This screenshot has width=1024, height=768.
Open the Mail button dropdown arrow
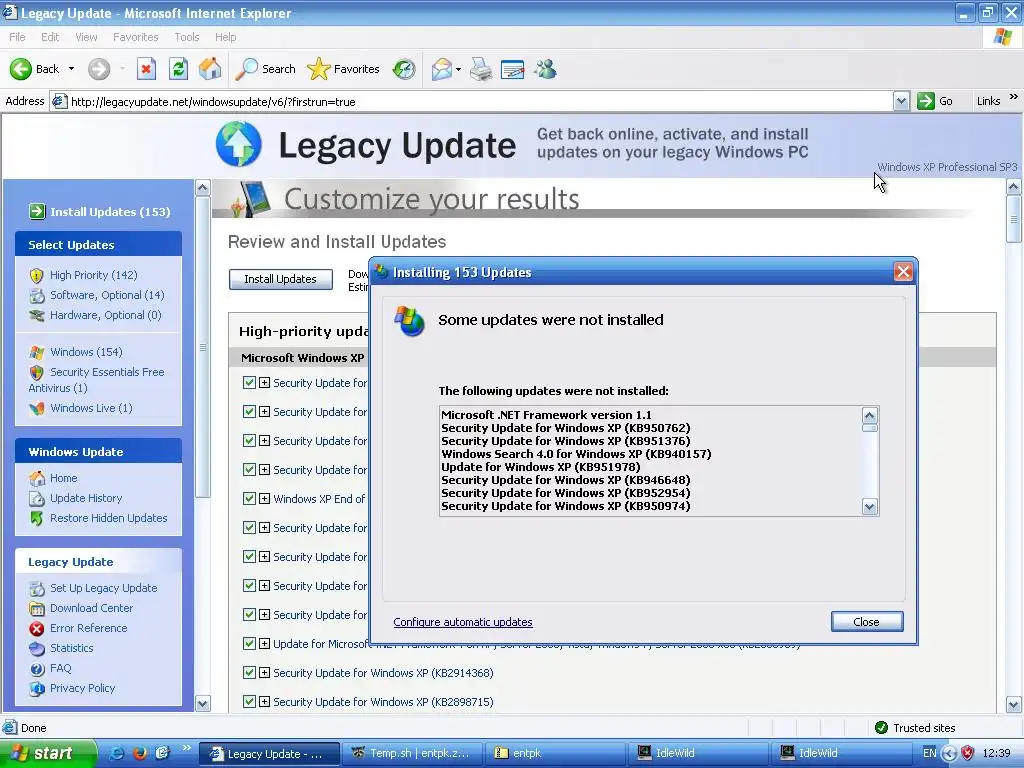coord(458,69)
